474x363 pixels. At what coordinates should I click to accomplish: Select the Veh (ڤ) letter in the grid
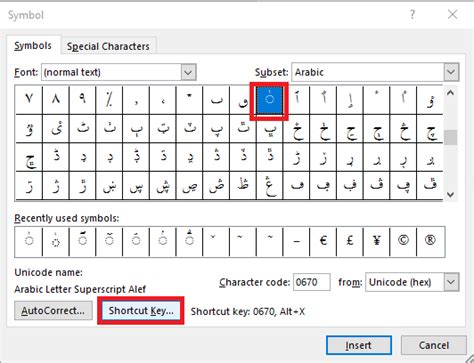pos(377,186)
